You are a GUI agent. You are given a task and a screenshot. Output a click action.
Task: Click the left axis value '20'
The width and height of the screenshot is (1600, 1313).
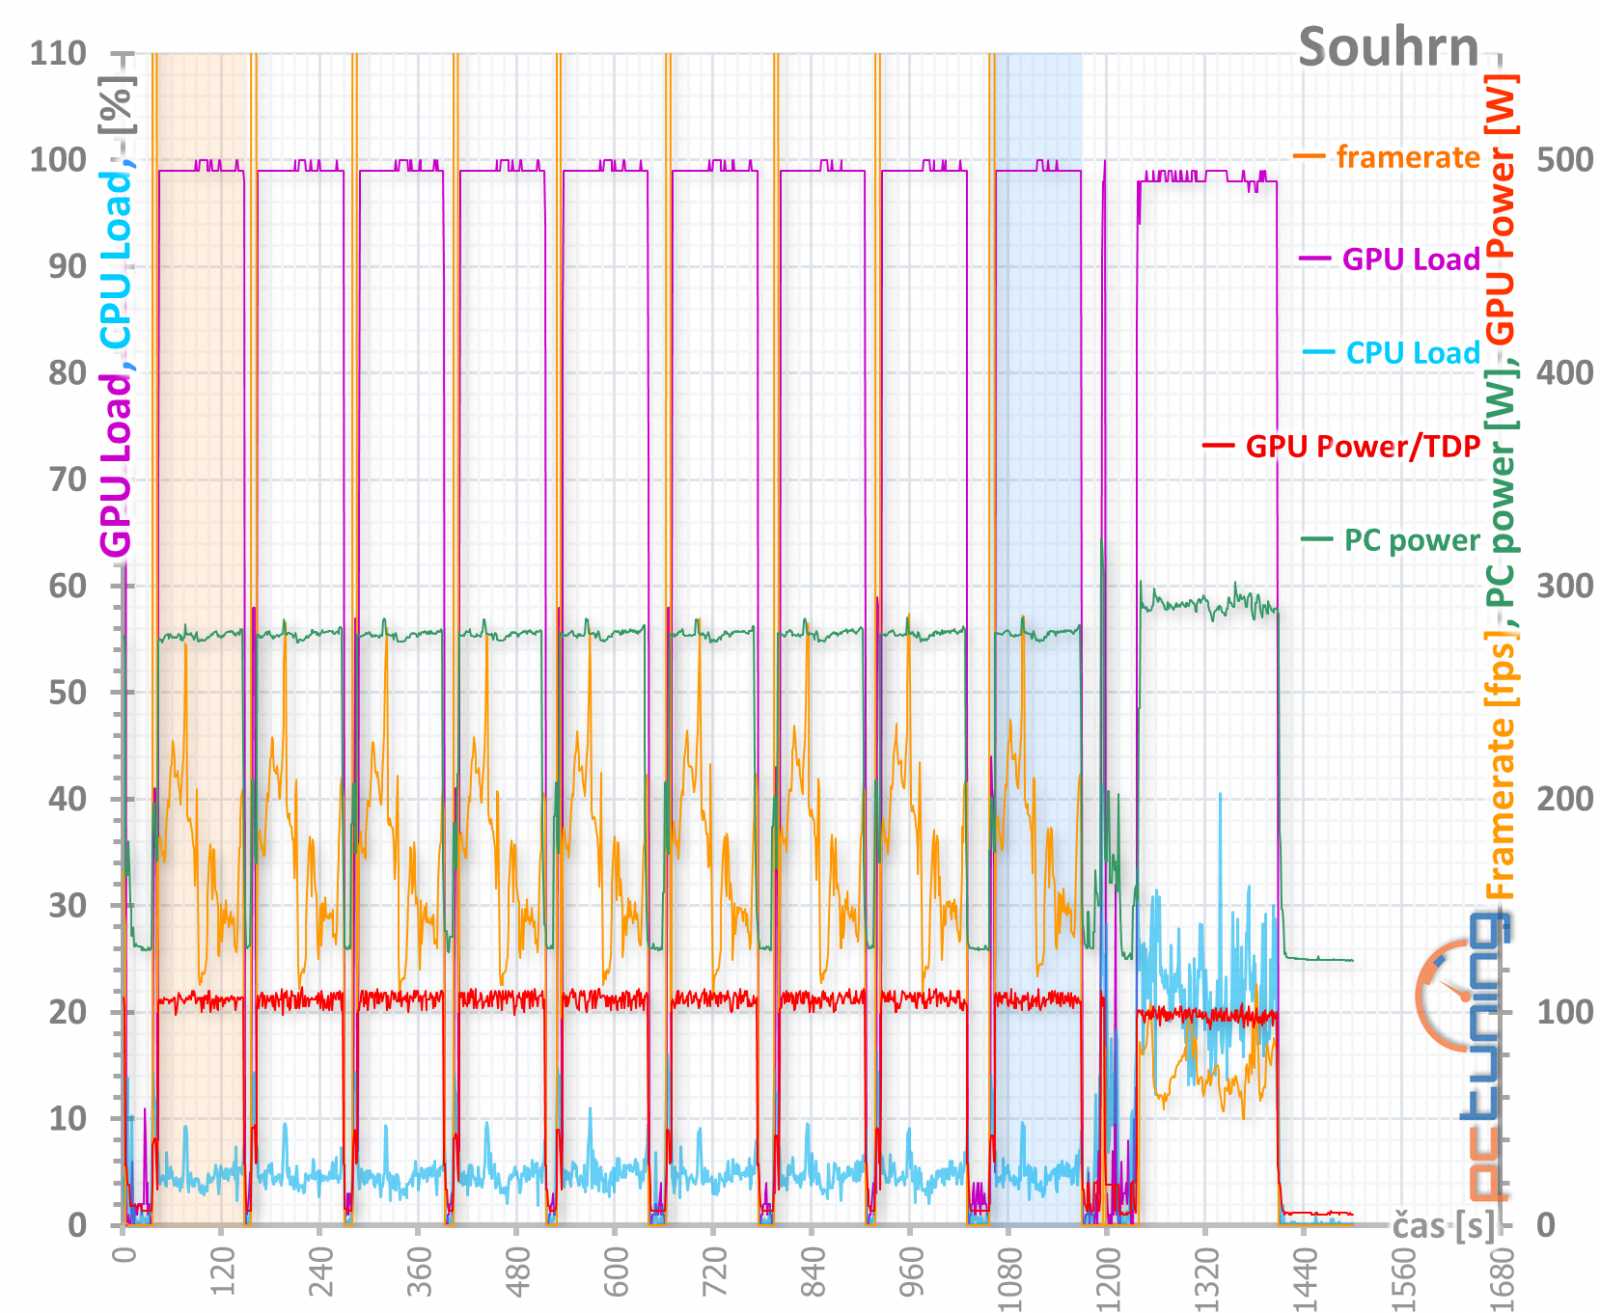coord(68,1011)
